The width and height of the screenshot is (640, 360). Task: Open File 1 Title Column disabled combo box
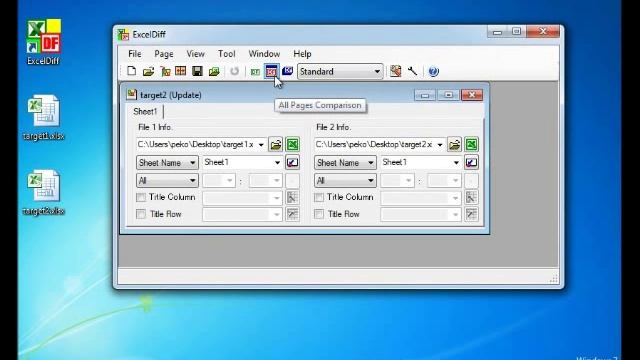pyautogui.click(x=242, y=198)
